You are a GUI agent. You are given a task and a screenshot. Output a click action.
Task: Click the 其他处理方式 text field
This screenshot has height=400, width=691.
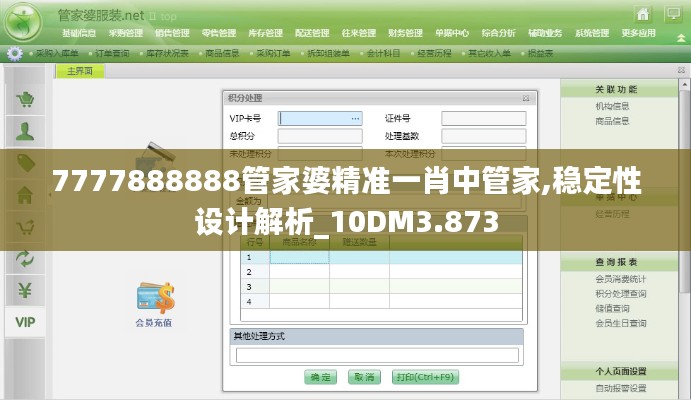coord(376,355)
